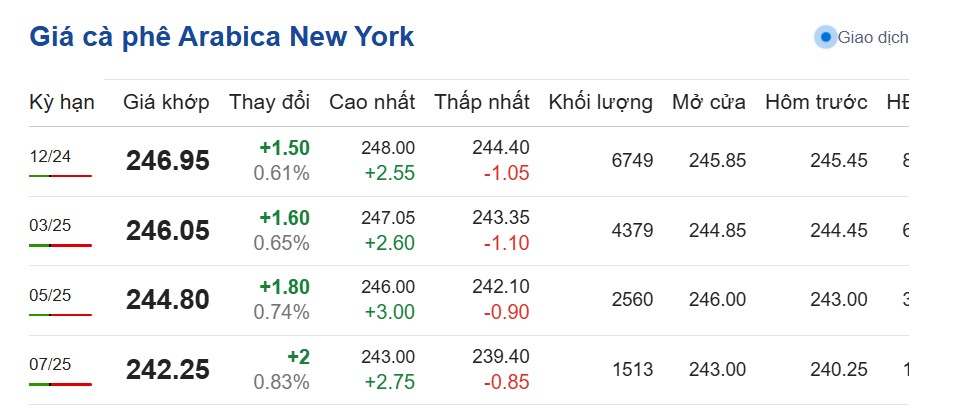This screenshot has width=976, height=411.
Task: Click the Hôm trước column header
Action: (x=816, y=102)
